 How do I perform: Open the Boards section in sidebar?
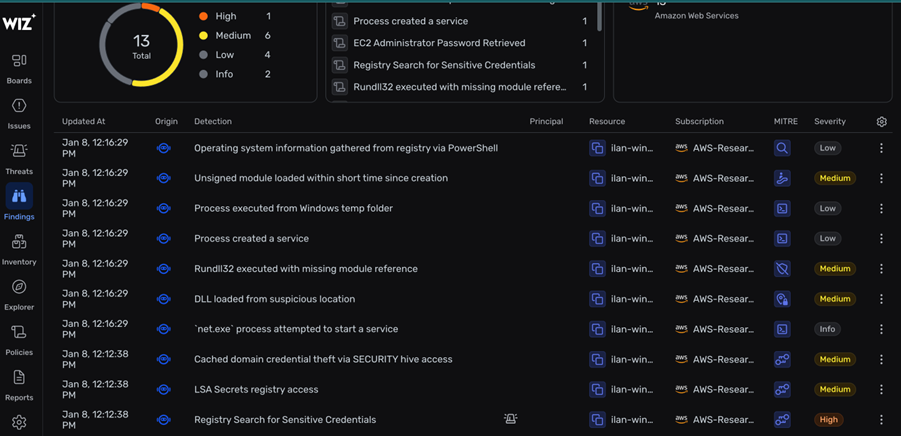pyautogui.click(x=19, y=68)
